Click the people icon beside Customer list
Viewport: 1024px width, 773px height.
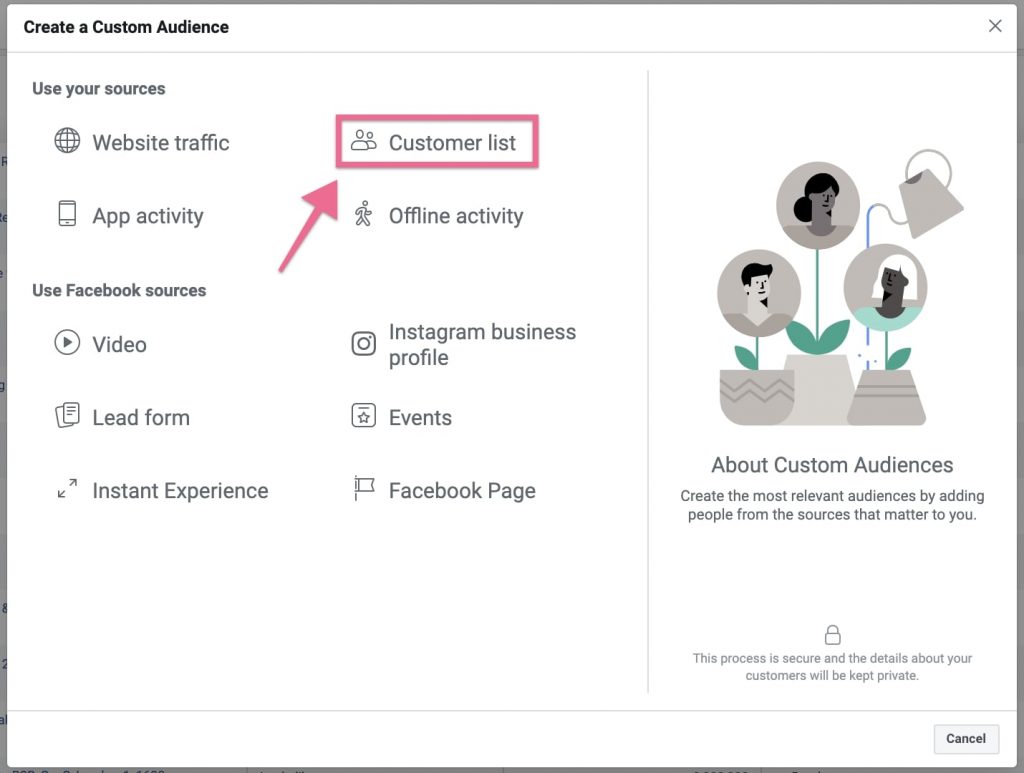(364, 141)
